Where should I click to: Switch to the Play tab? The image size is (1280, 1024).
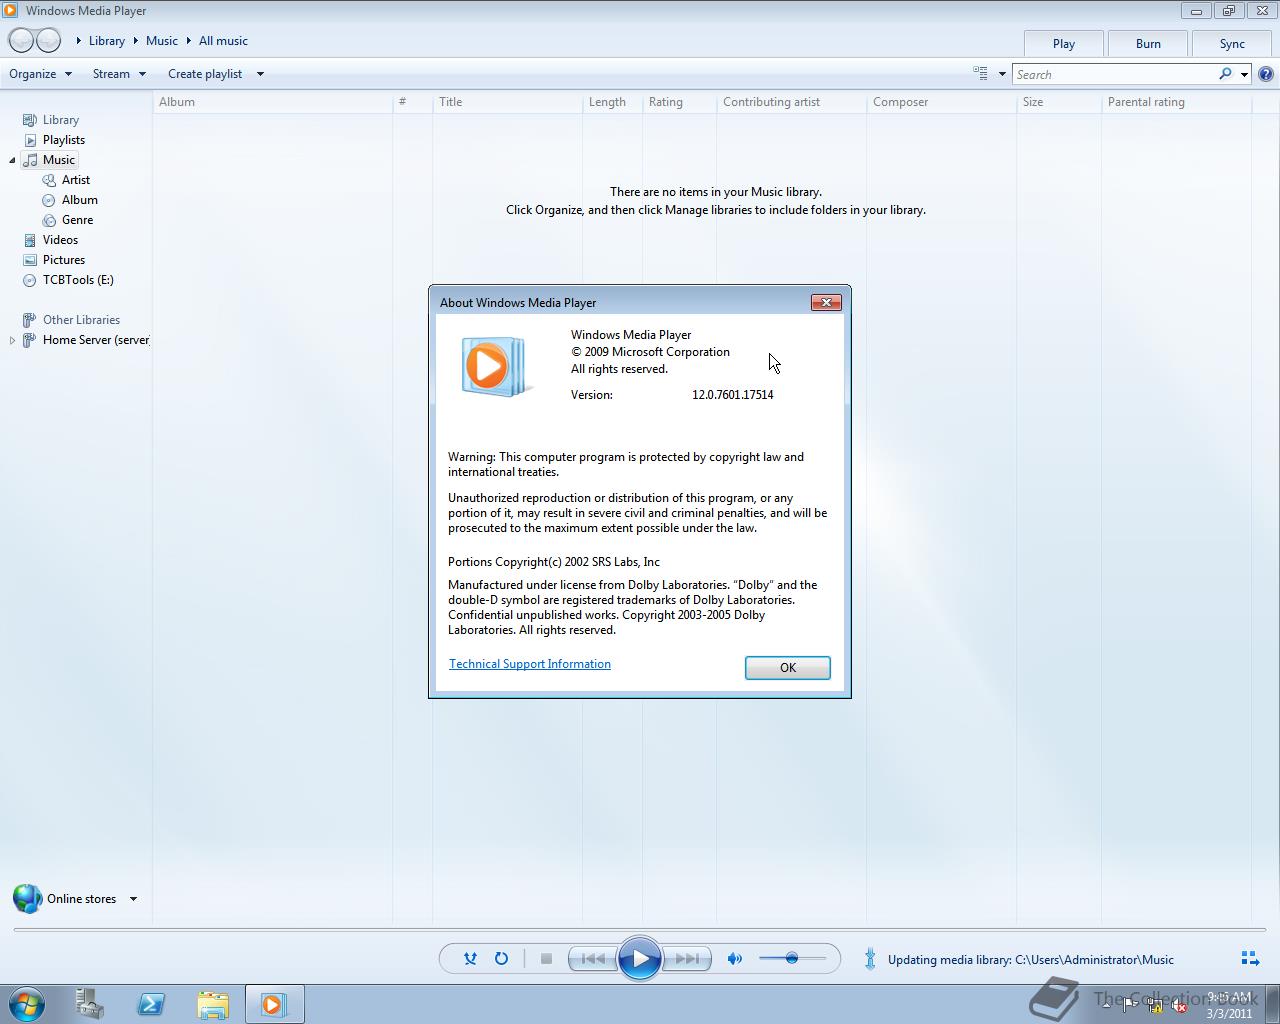[x=1064, y=44]
